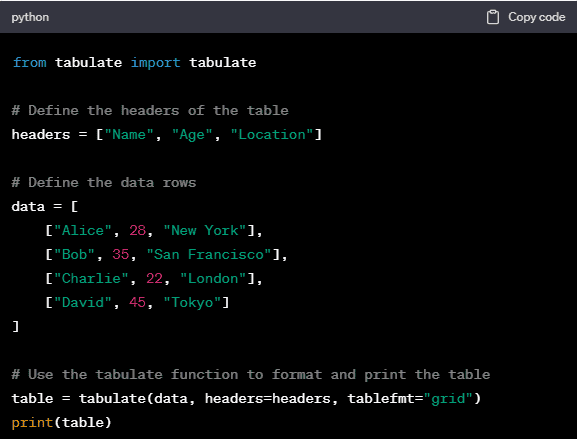Click the number 28 in Alice row
Screen dimensions: 577x439
click(138, 231)
